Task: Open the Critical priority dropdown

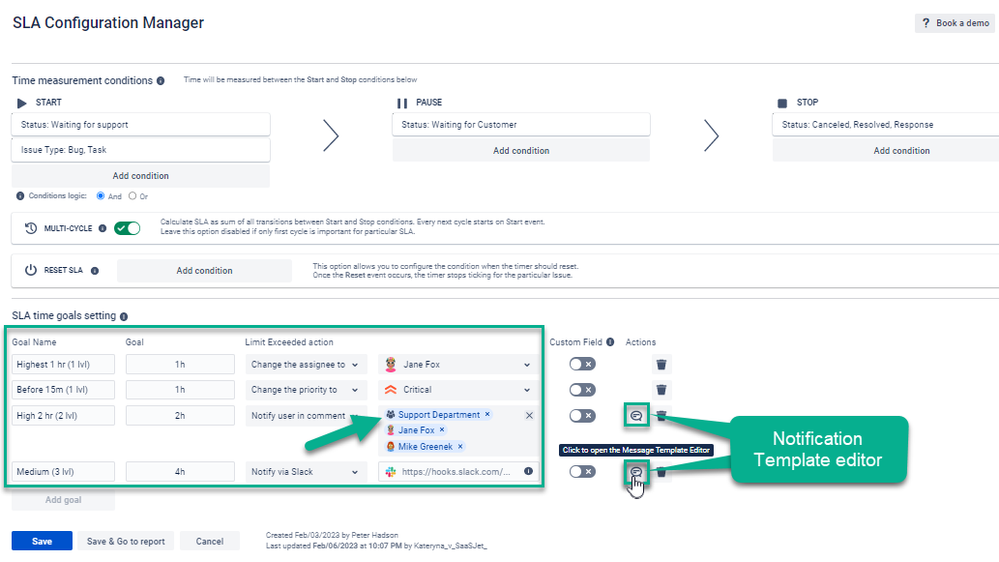Action: 458,390
